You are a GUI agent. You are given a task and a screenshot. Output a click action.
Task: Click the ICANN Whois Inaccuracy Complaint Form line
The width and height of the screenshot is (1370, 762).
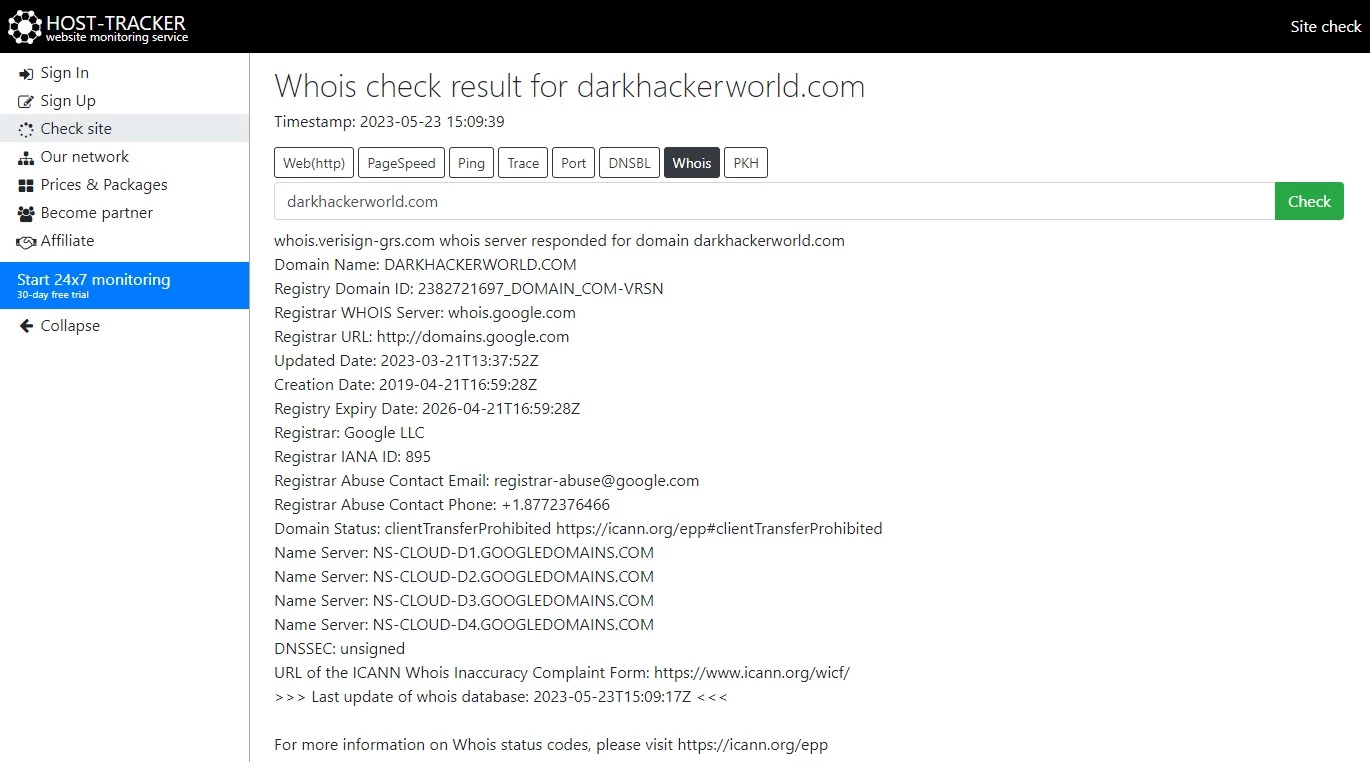tap(562, 673)
